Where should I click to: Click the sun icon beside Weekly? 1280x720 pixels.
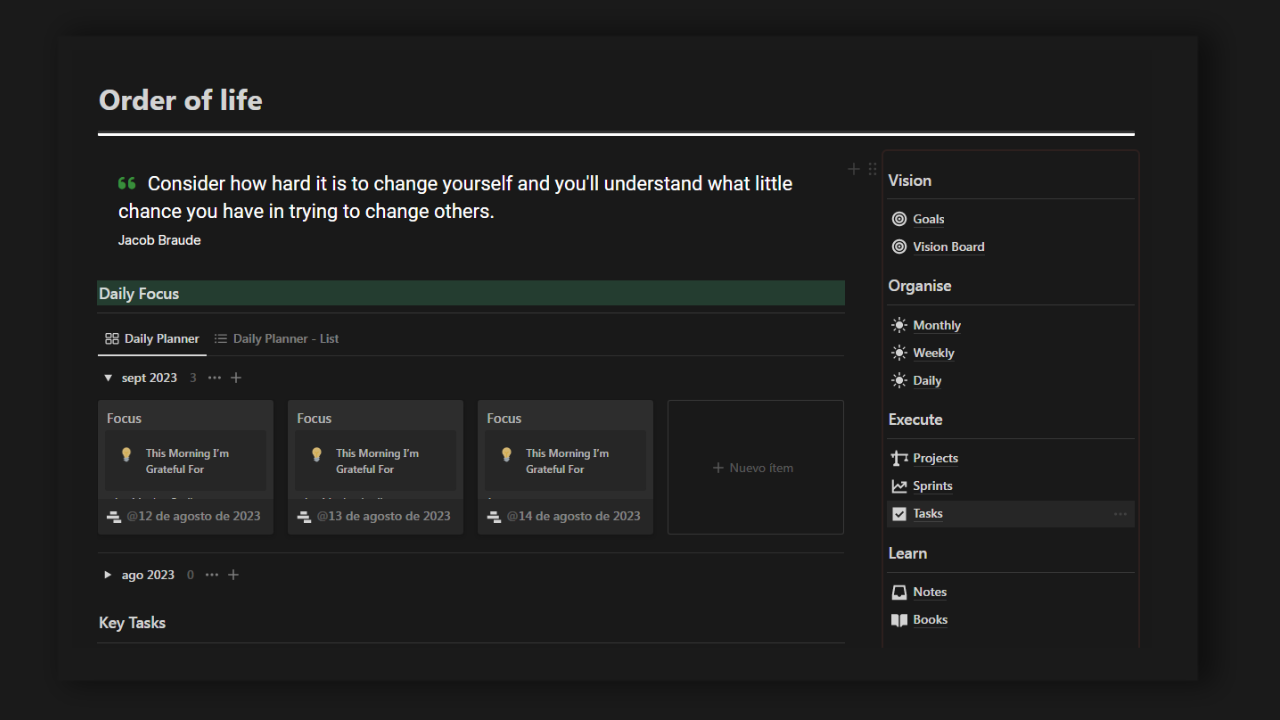coord(899,353)
